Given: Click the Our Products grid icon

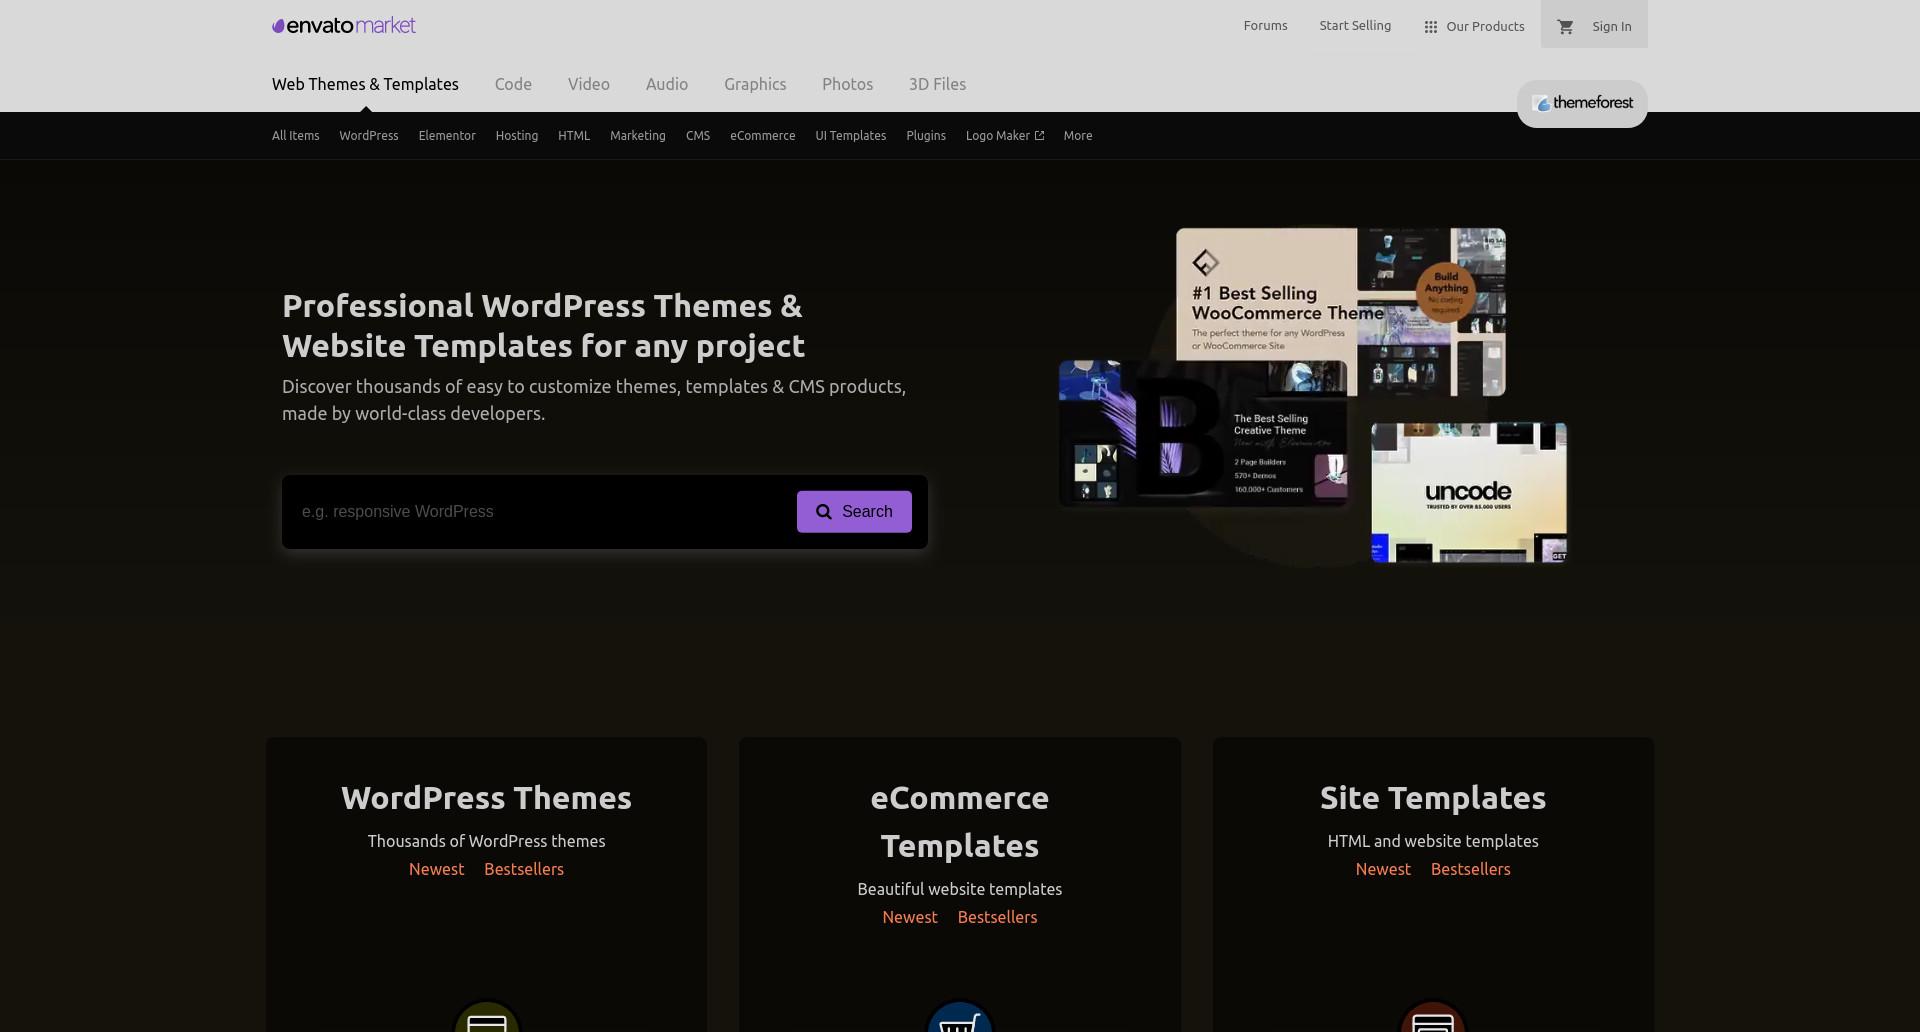Looking at the screenshot, I should (1431, 27).
